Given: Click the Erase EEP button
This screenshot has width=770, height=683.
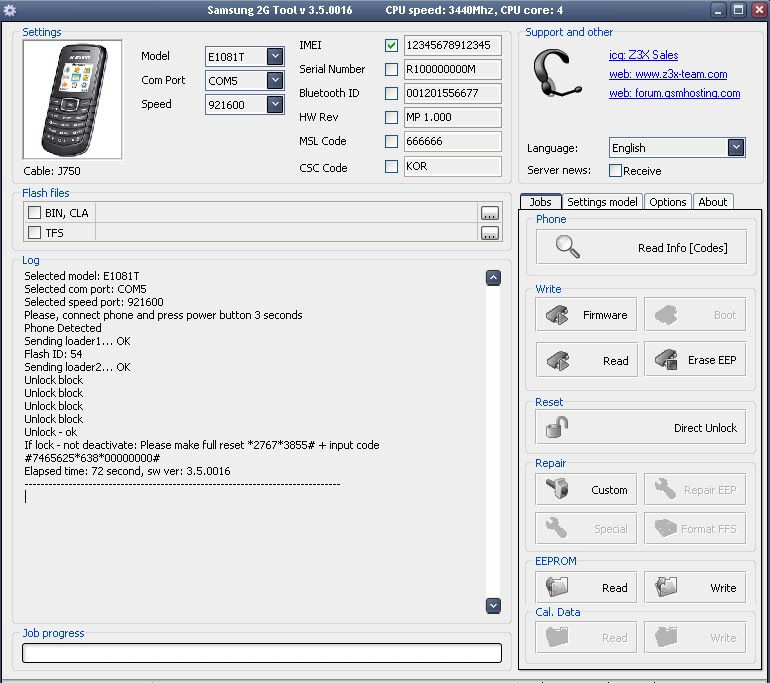Looking at the screenshot, I should tap(695, 359).
